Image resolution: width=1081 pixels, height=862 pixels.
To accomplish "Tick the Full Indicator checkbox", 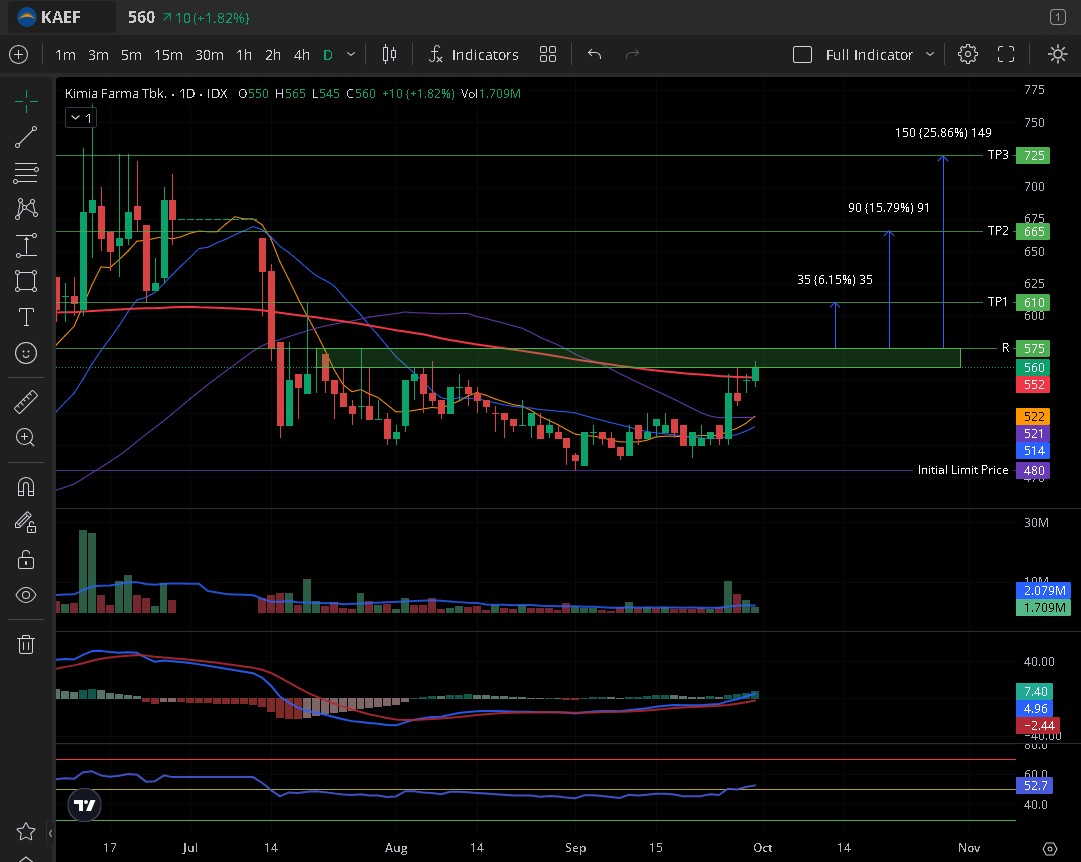I will [802, 55].
